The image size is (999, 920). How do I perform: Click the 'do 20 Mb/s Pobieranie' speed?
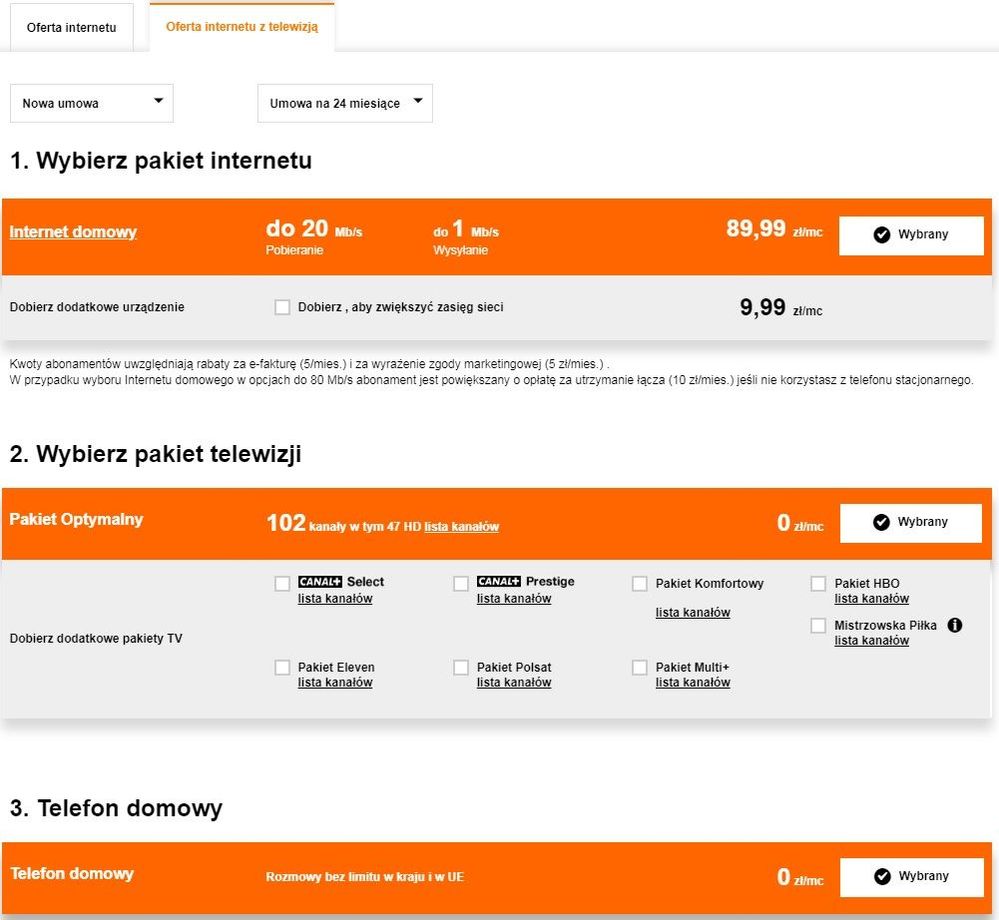[314, 236]
